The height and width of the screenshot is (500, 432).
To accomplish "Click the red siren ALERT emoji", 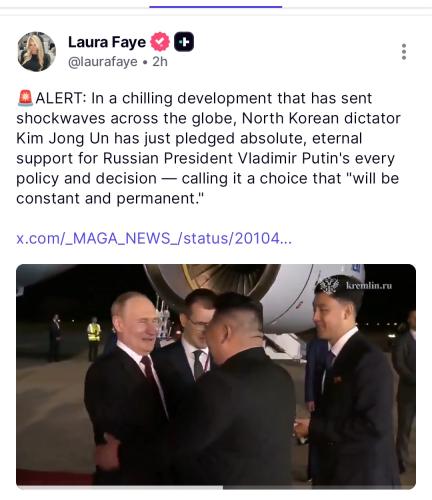I will (x=25, y=98).
